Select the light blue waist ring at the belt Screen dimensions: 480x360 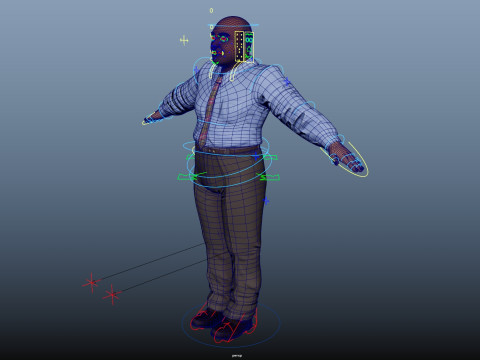[x=226, y=146]
